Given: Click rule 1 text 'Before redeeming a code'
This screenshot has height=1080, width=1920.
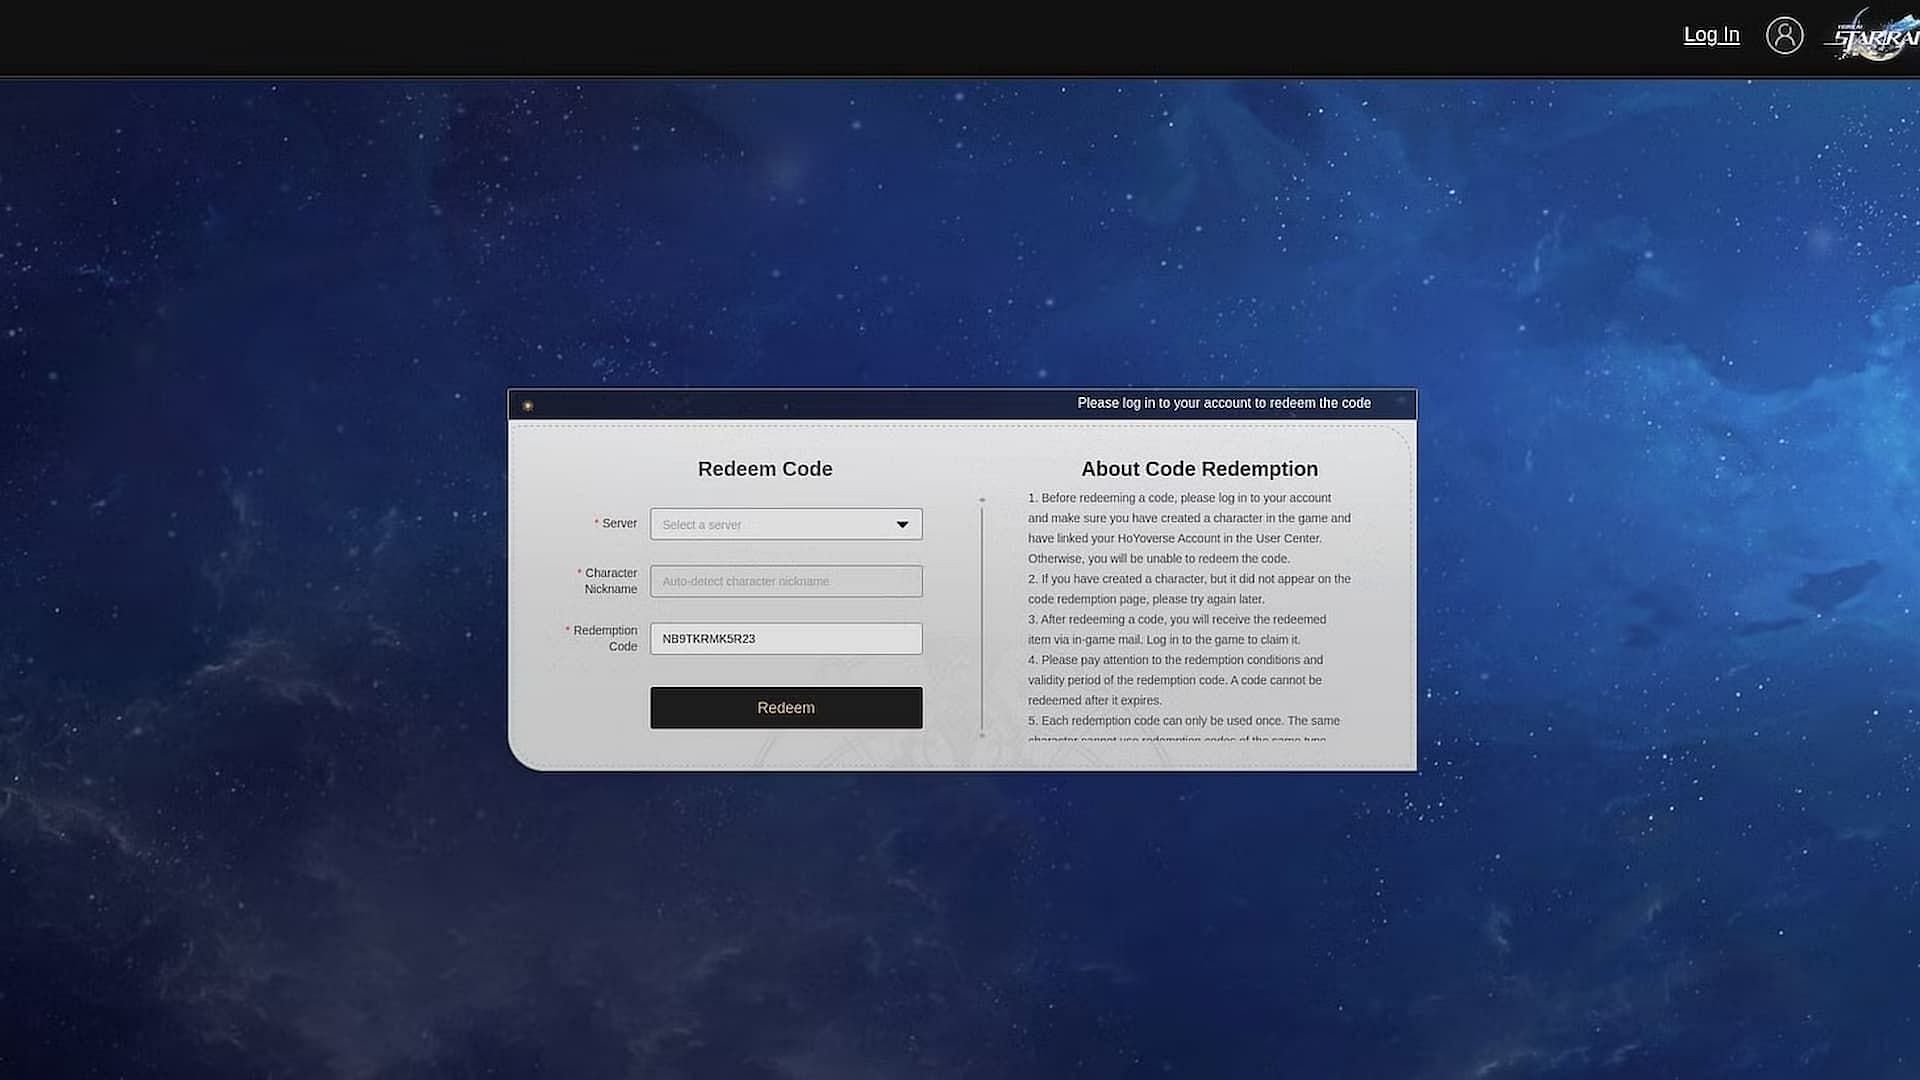Looking at the screenshot, I should pyautogui.click(x=1189, y=528).
